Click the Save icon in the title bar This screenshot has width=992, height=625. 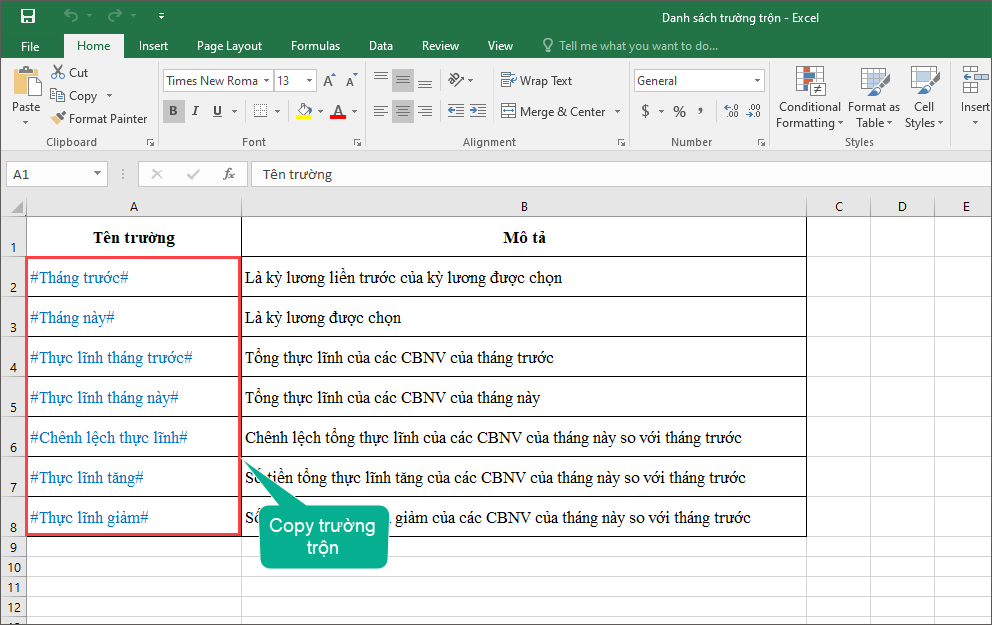(x=27, y=16)
